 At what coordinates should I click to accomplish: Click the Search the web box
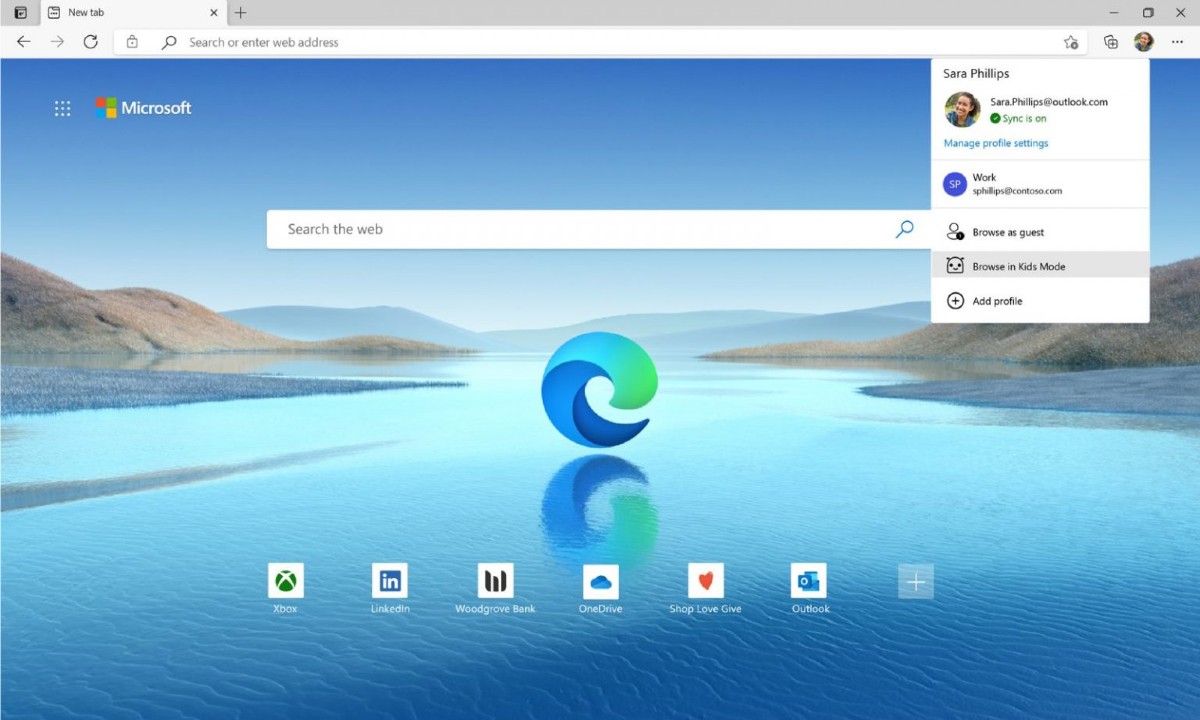pyautogui.click(x=580, y=229)
